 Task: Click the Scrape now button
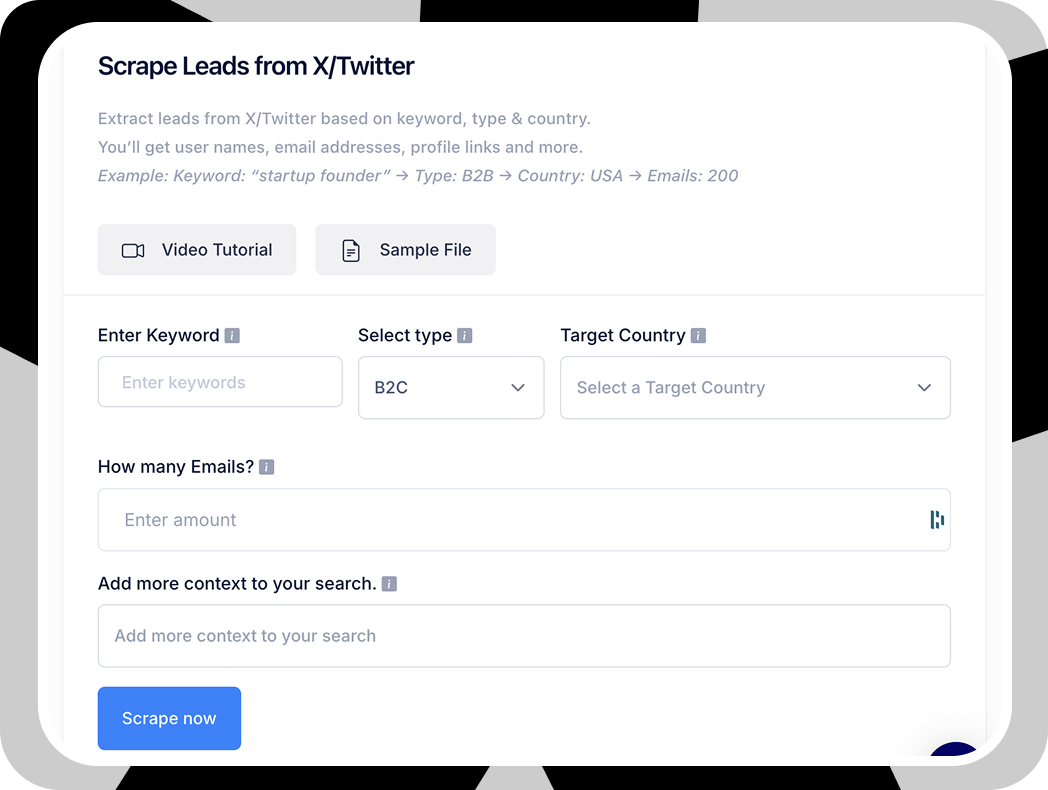(169, 718)
